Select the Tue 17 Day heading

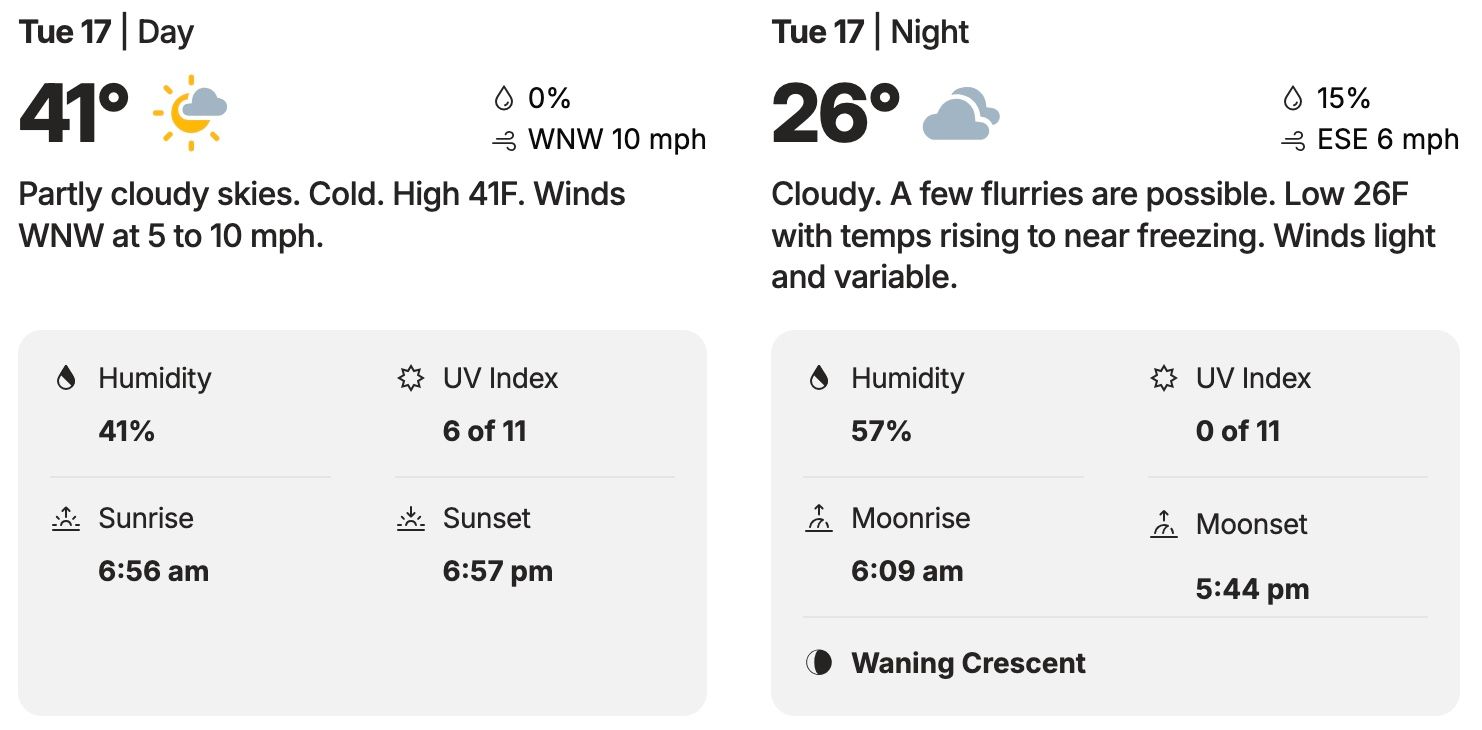[x=106, y=32]
